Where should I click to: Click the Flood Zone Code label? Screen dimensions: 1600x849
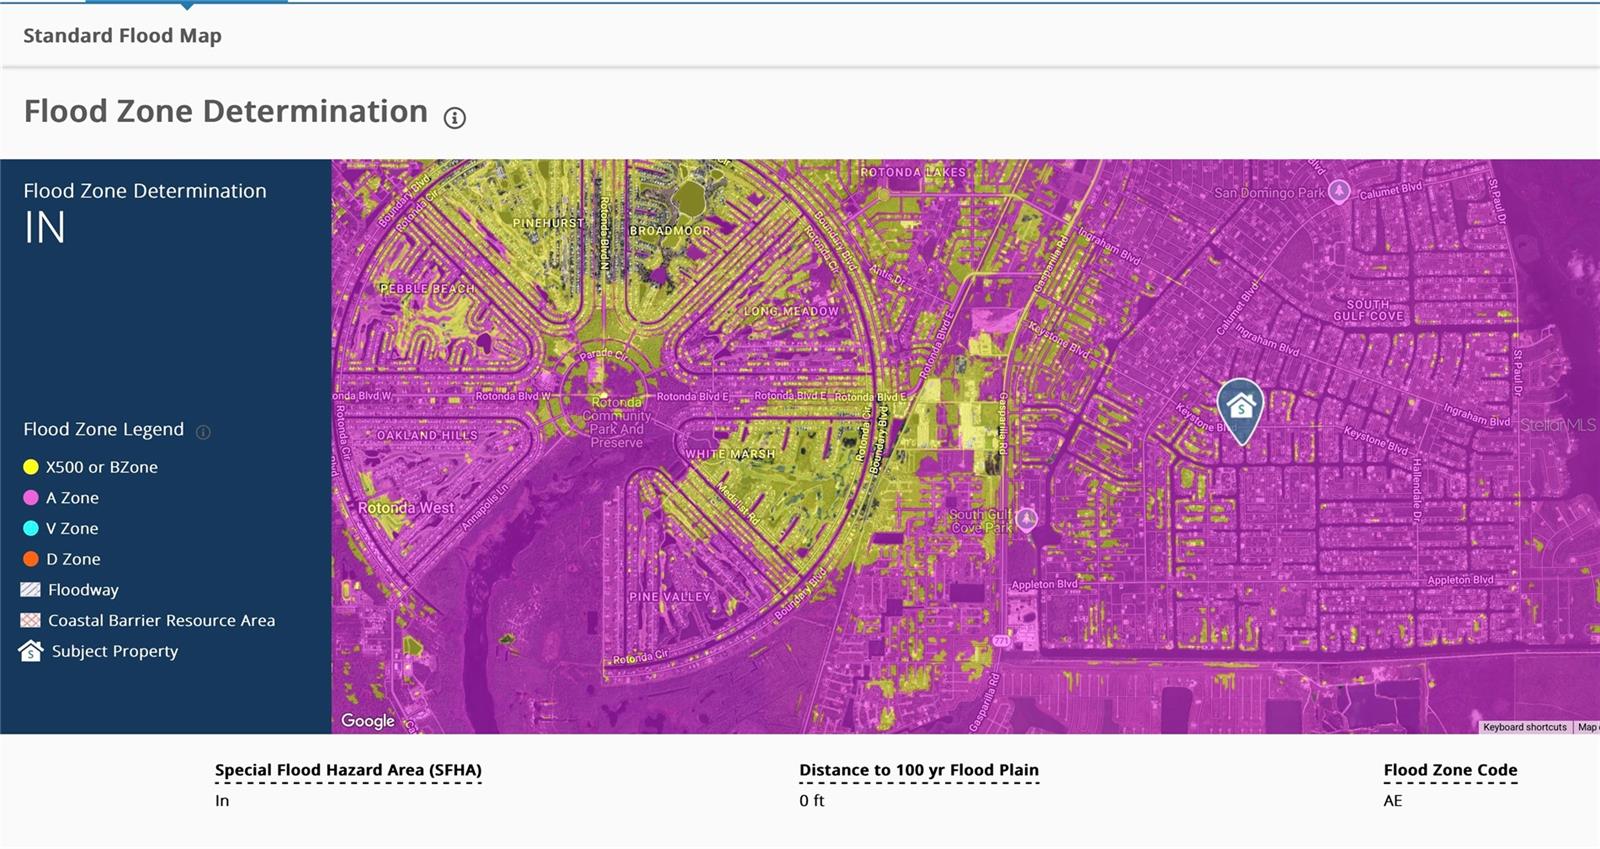pyautogui.click(x=1450, y=770)
